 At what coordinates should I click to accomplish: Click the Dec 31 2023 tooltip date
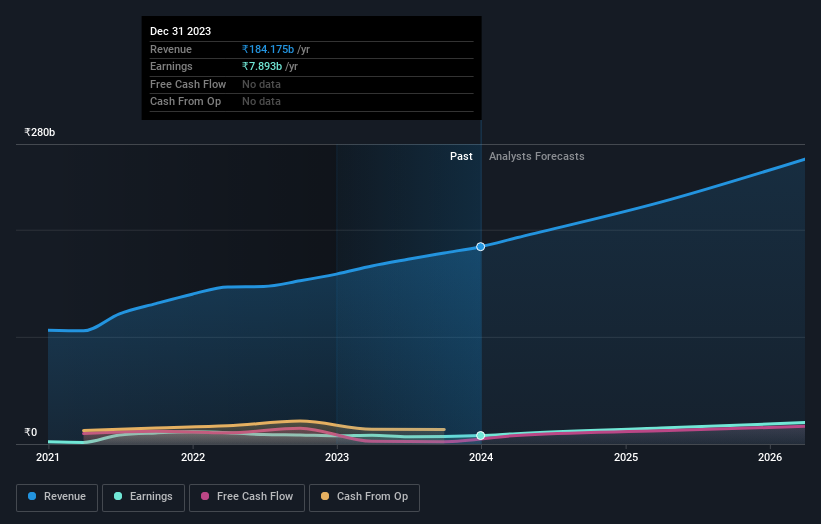[181, 31]
